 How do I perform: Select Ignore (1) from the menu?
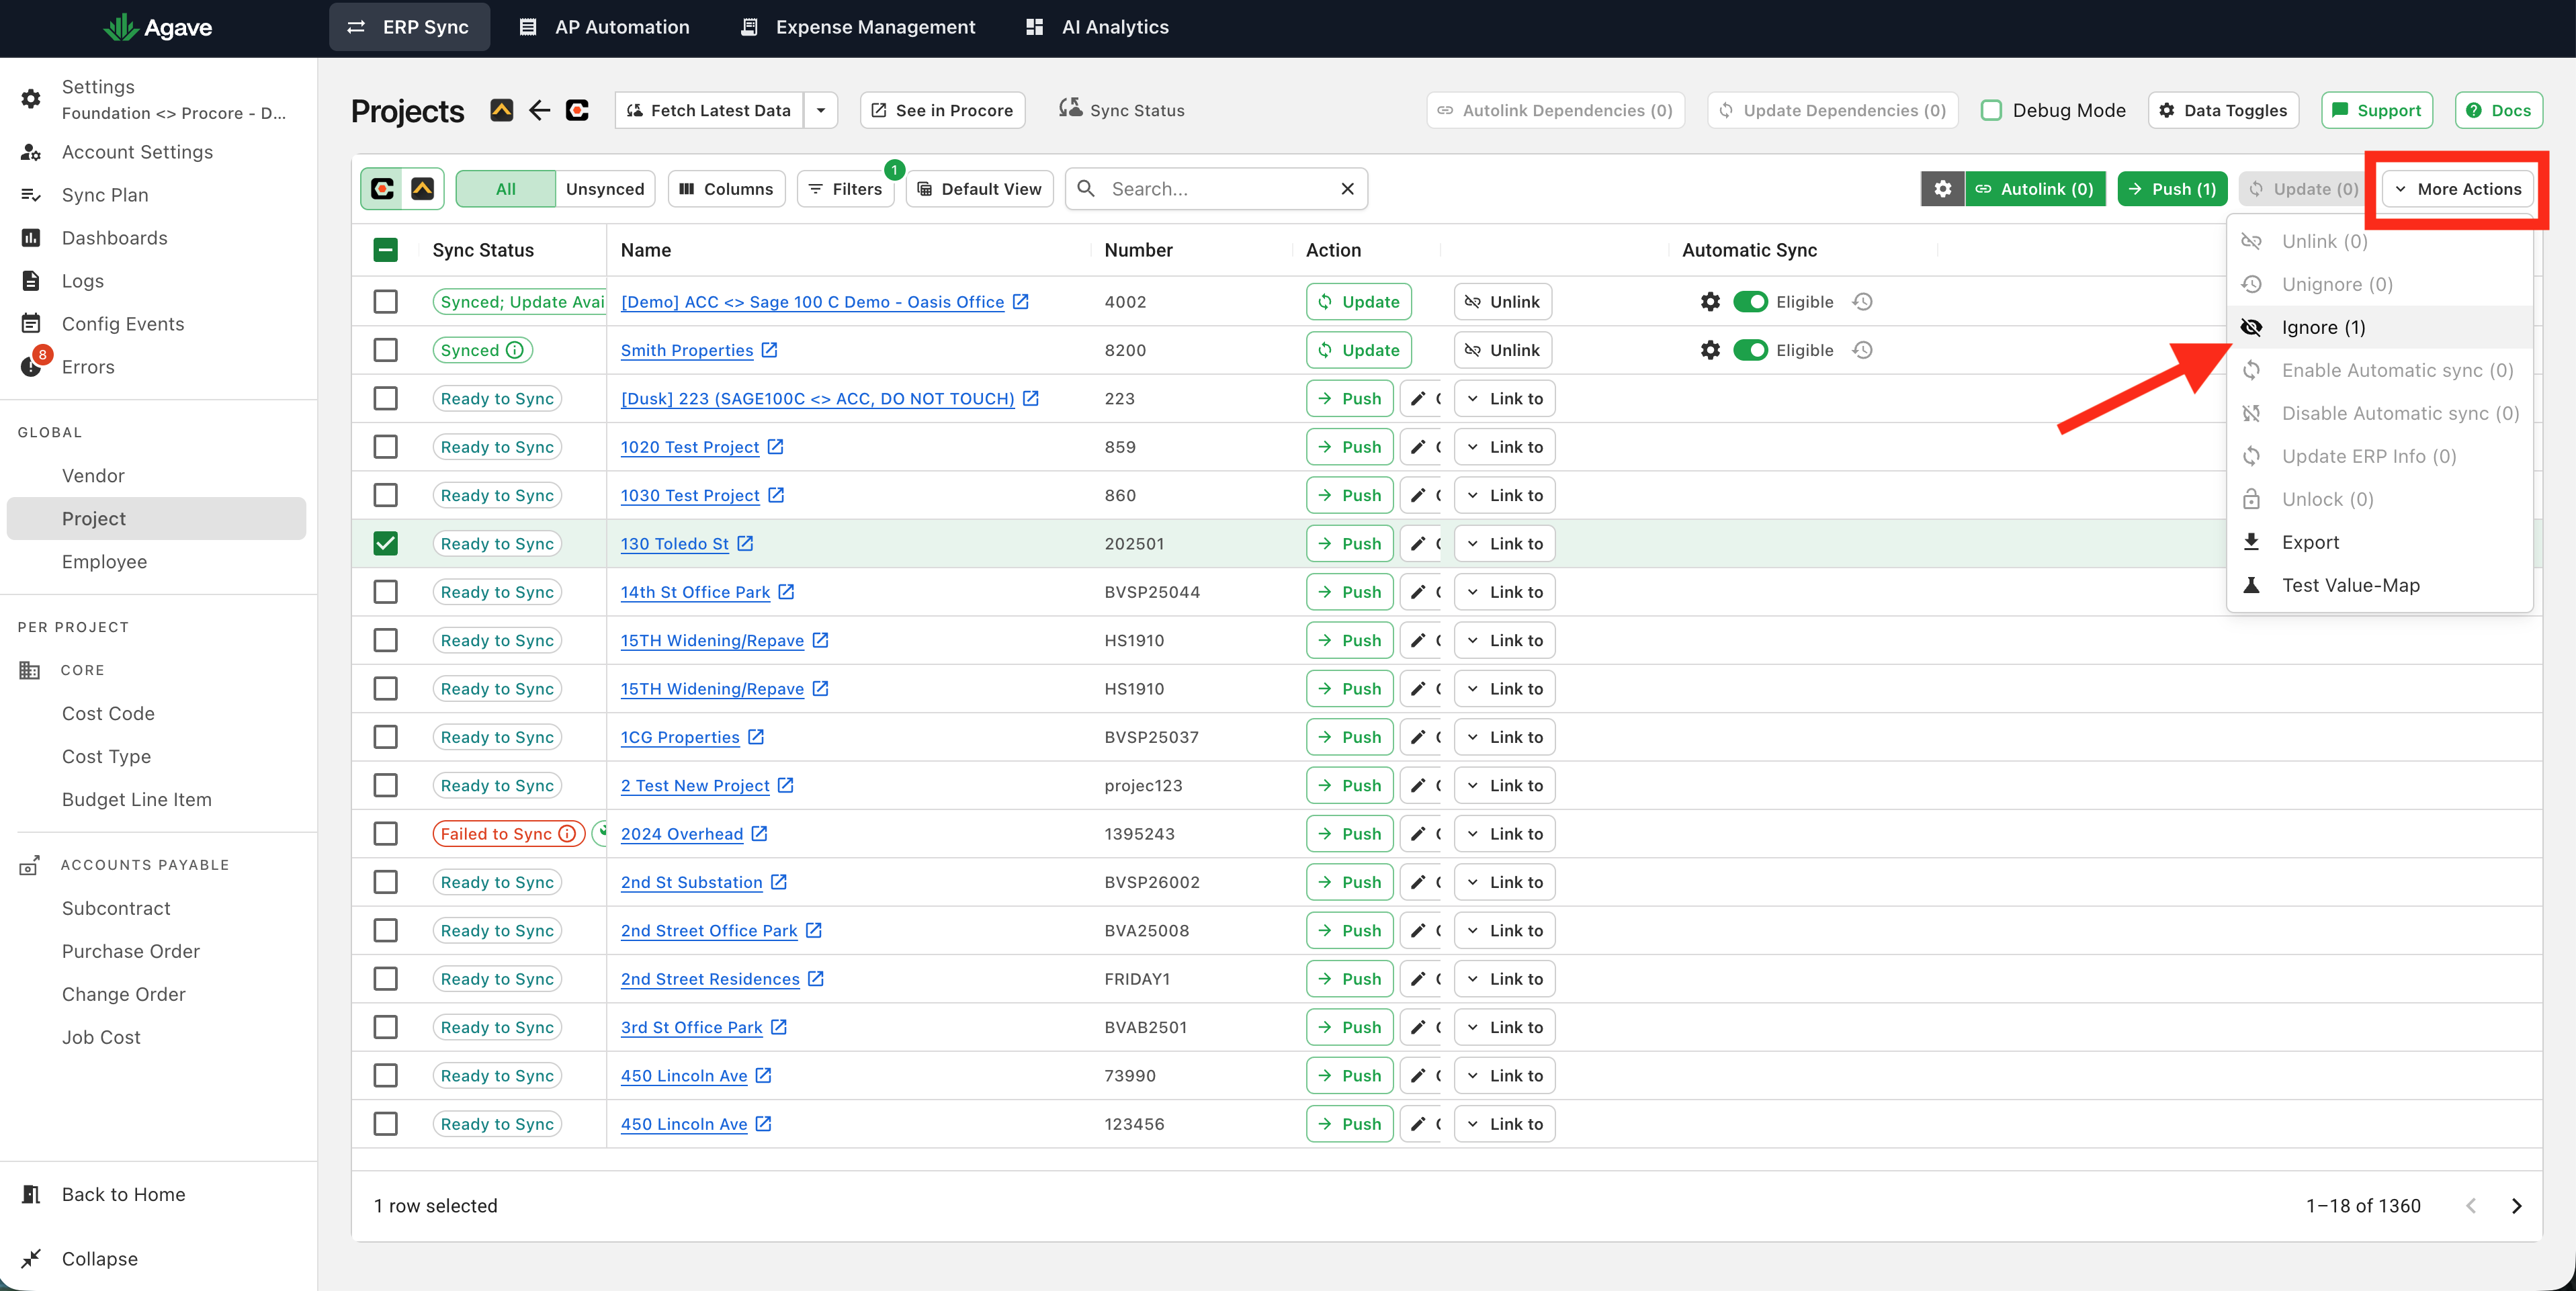coord(2322,327)
